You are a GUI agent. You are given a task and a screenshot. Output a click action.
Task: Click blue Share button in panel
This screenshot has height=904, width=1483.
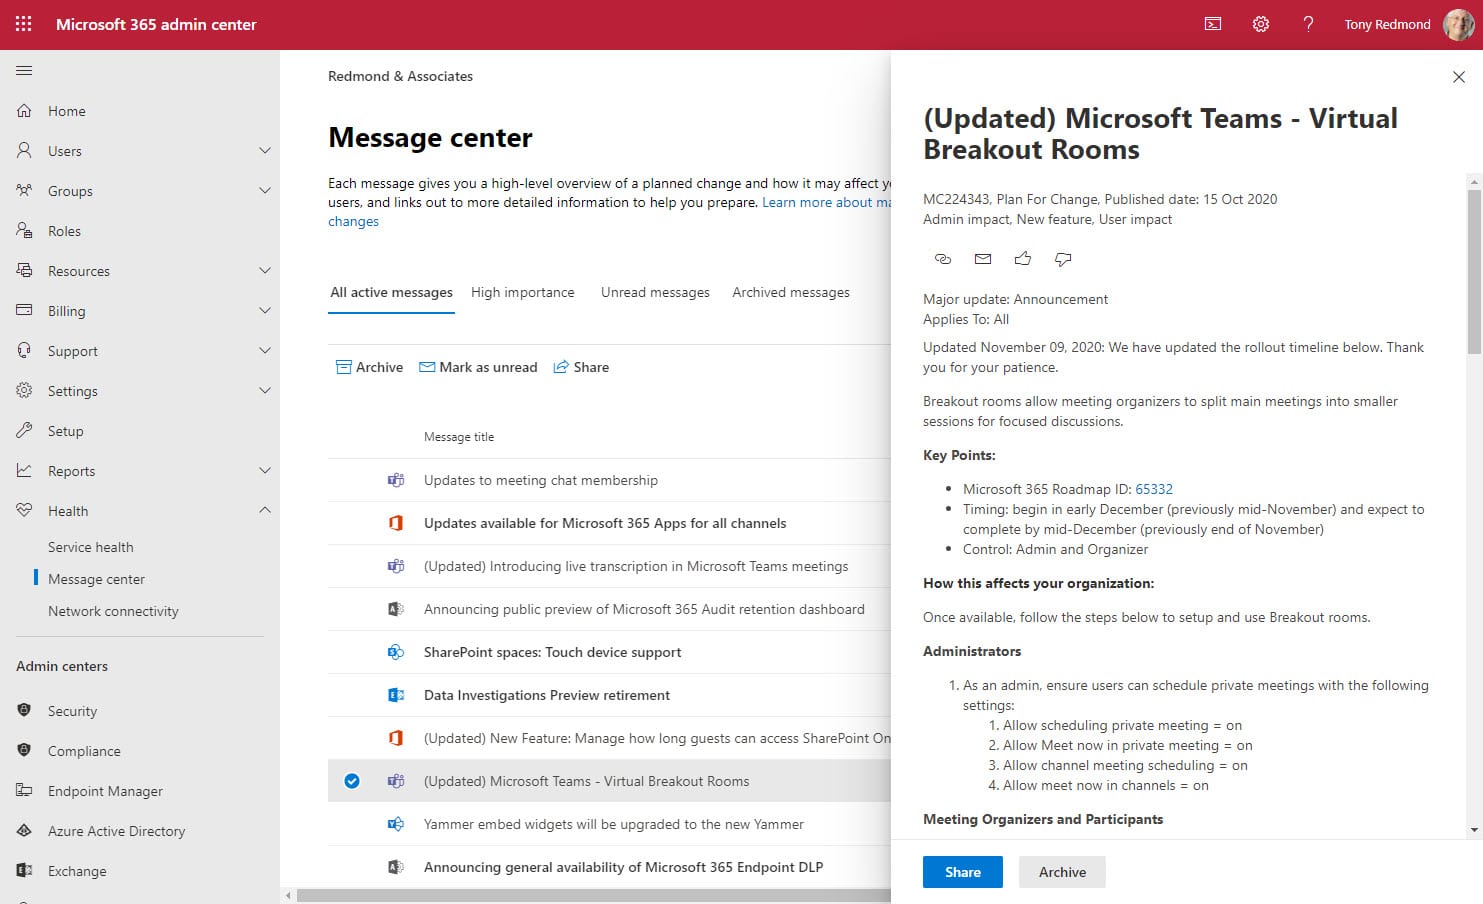click(x=962, y=872)
